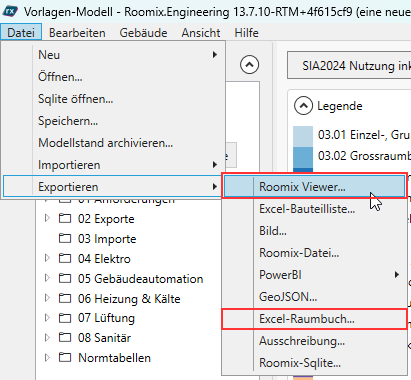The height and width of the screenshot is (380, 411).
Task: Expand the 02 Exporte folder
Action: [47, 218]
